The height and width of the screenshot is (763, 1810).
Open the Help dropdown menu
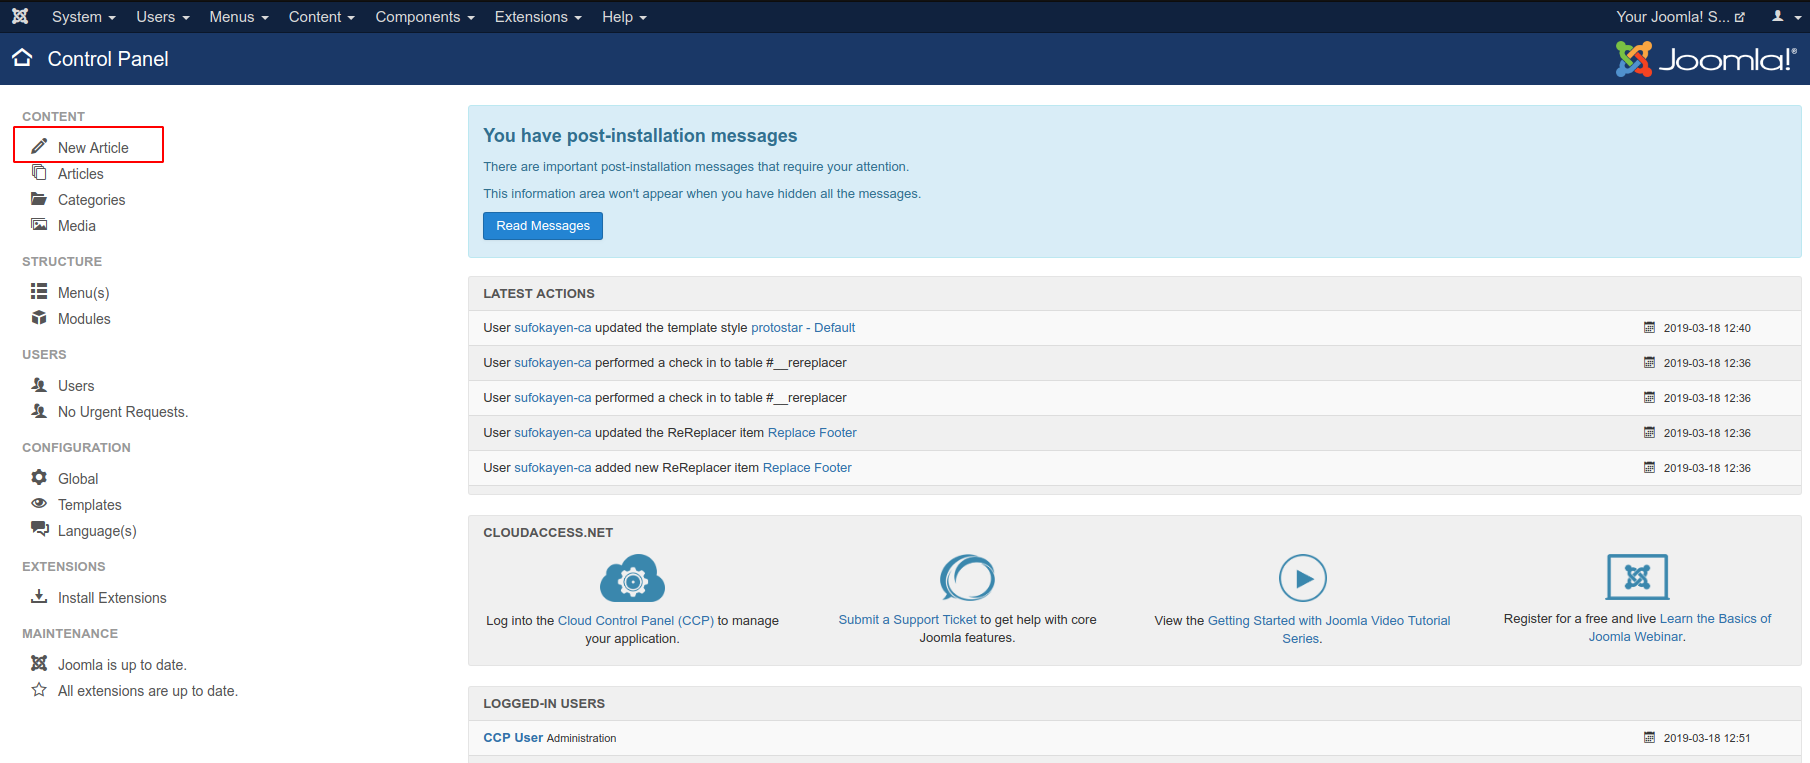624,17
